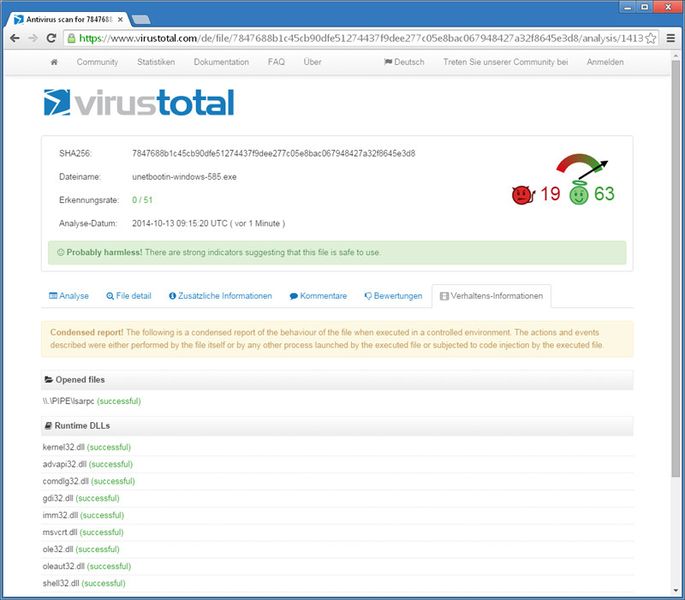Open a new tab with the blank tab button
The width and height of the screenshot is (685, 600).
141,20
